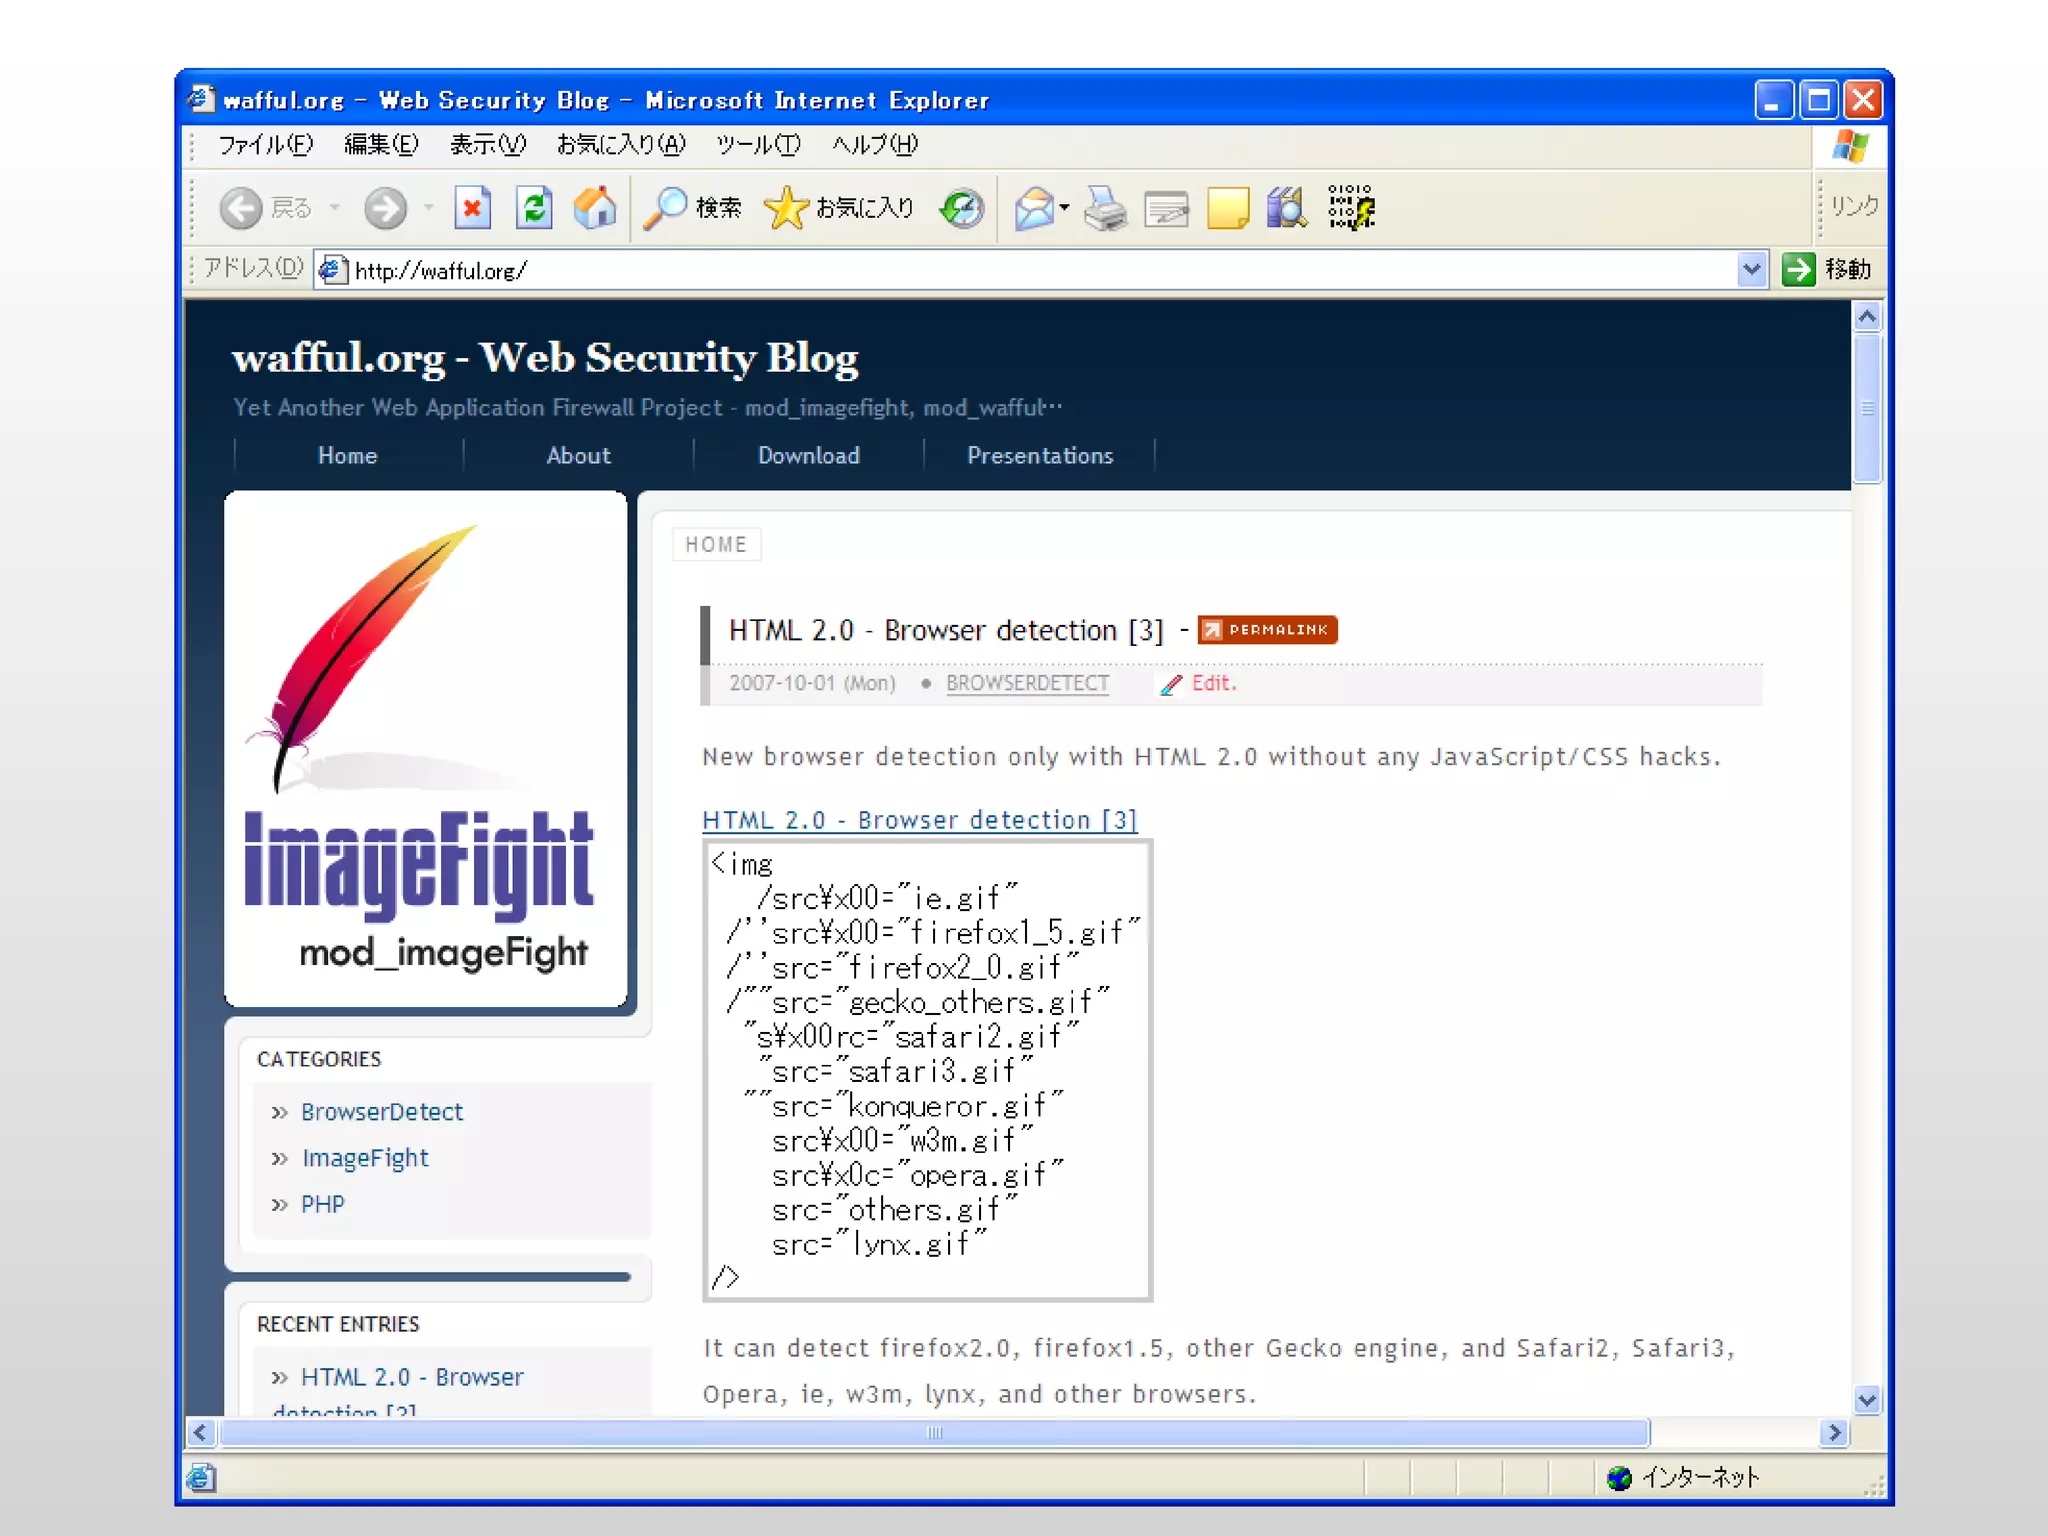The image size is (2048, 1536).
Task: Open the お気に入り(A) menu
Action: [x=620, y=145]
